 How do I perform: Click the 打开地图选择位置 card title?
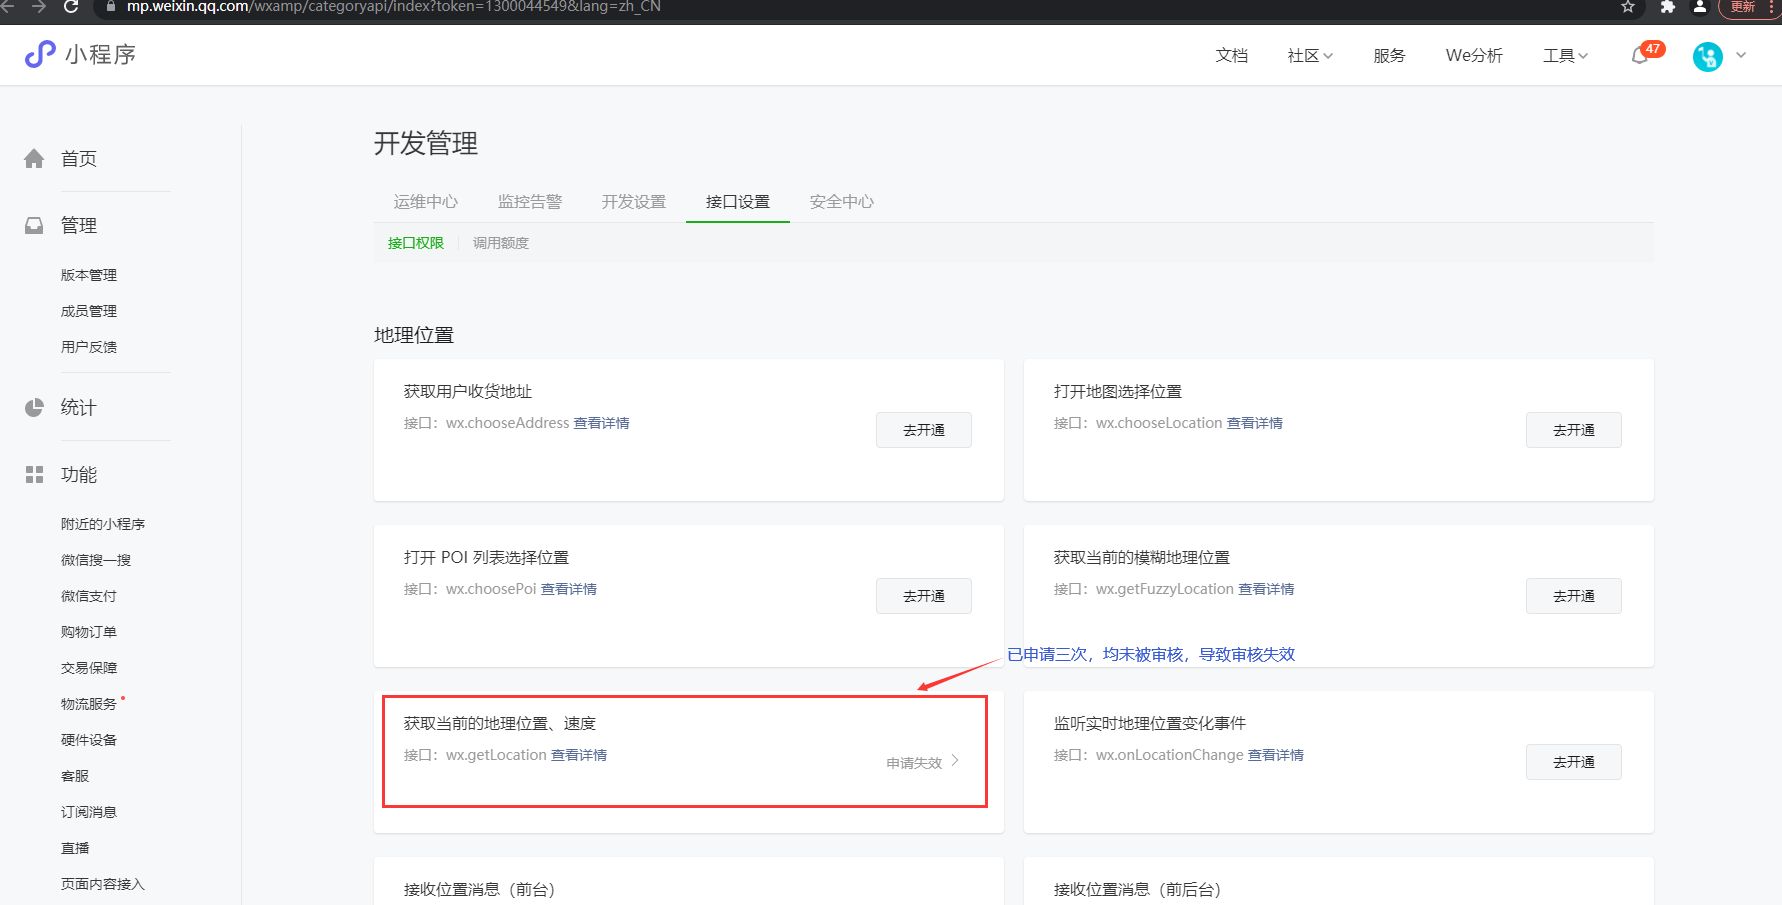1118,391
